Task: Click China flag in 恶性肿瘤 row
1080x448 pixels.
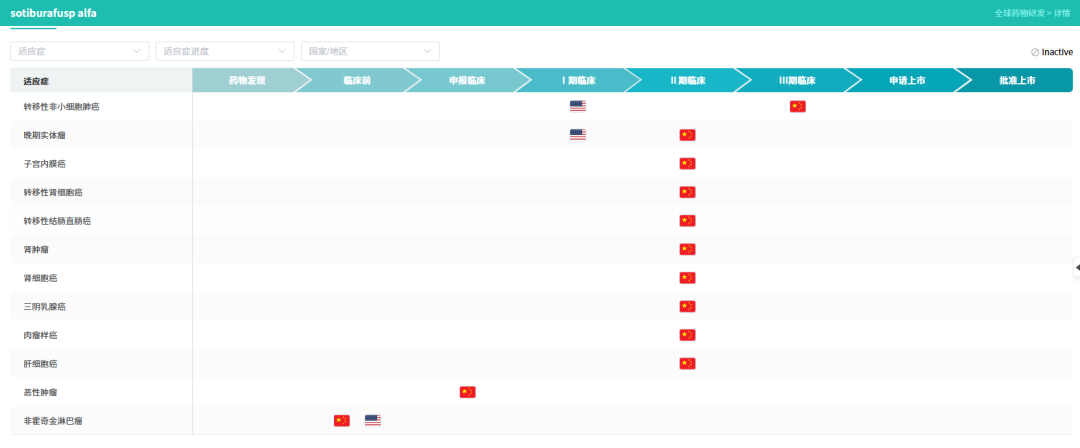Action: 467,392
